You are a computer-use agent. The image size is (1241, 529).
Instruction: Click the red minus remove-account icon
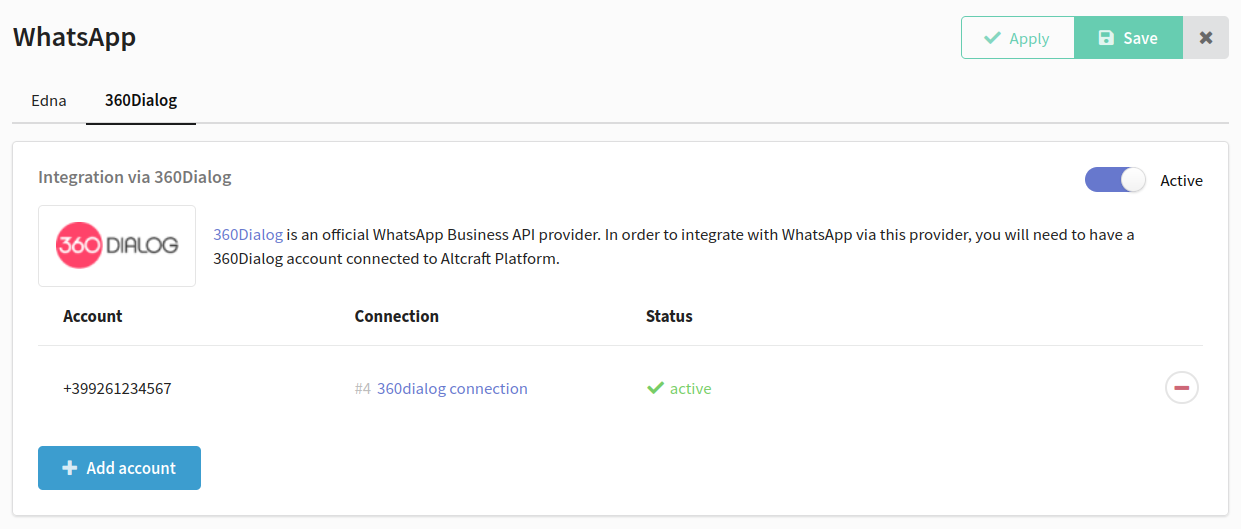coord(1181,388)
